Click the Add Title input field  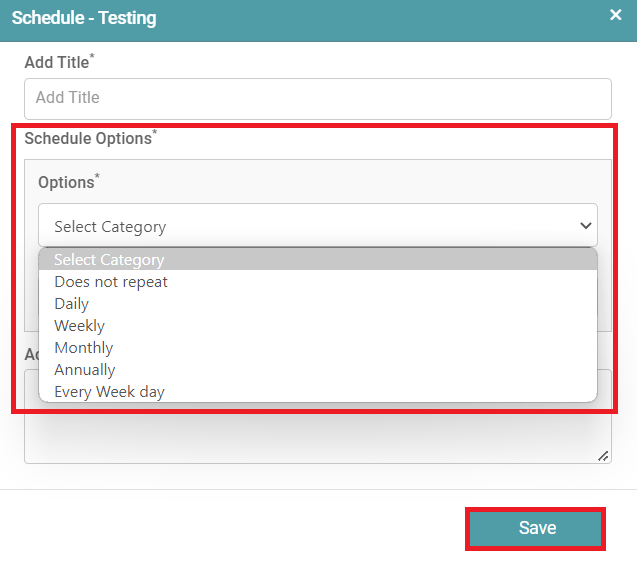point(317,98)
